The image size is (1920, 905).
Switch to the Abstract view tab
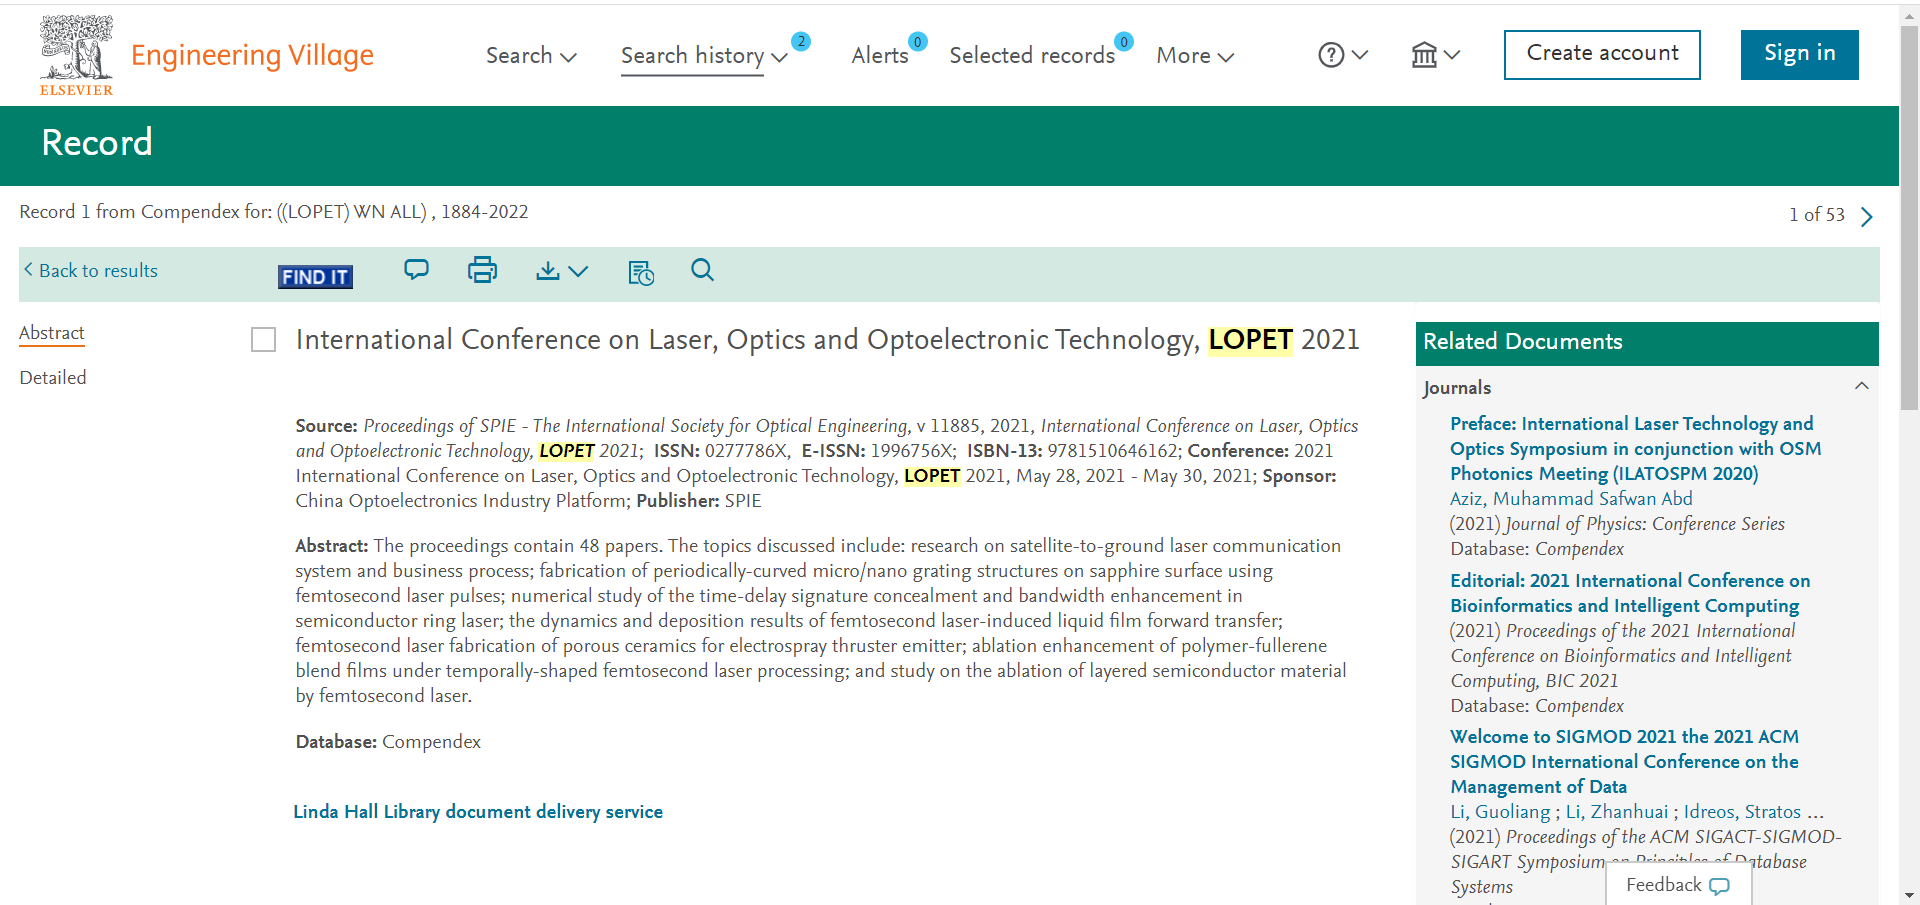(52, 333)
